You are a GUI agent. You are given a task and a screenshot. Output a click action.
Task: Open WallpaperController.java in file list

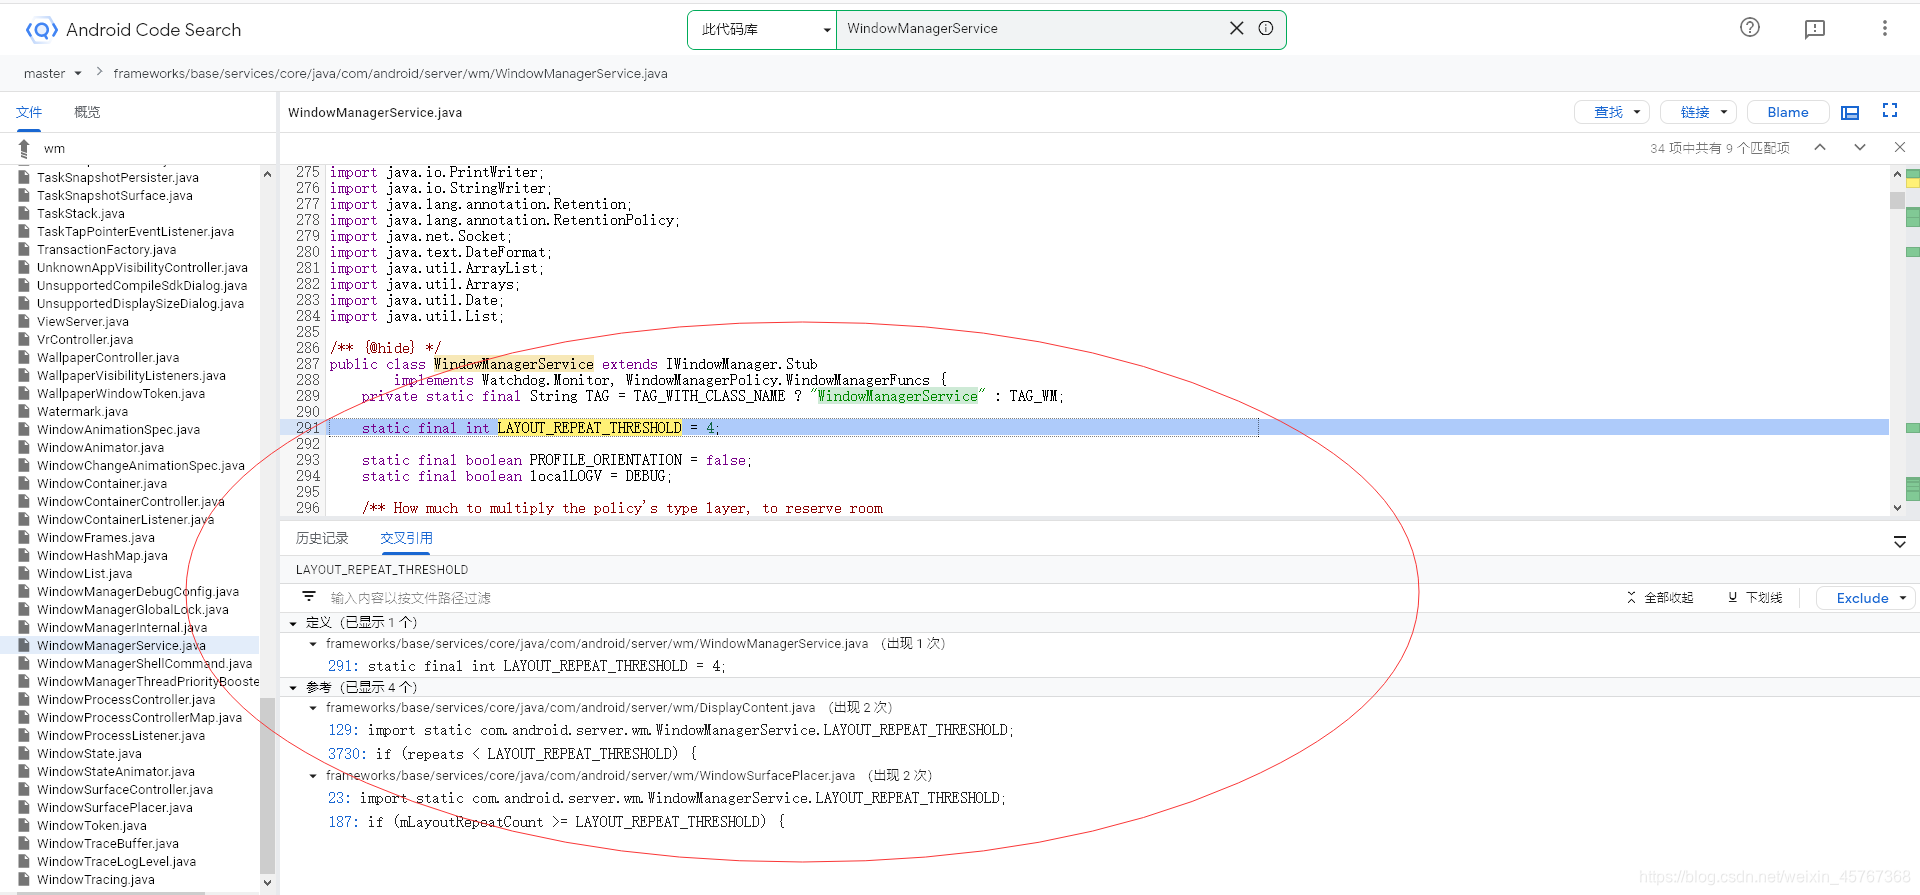(108, 358)
